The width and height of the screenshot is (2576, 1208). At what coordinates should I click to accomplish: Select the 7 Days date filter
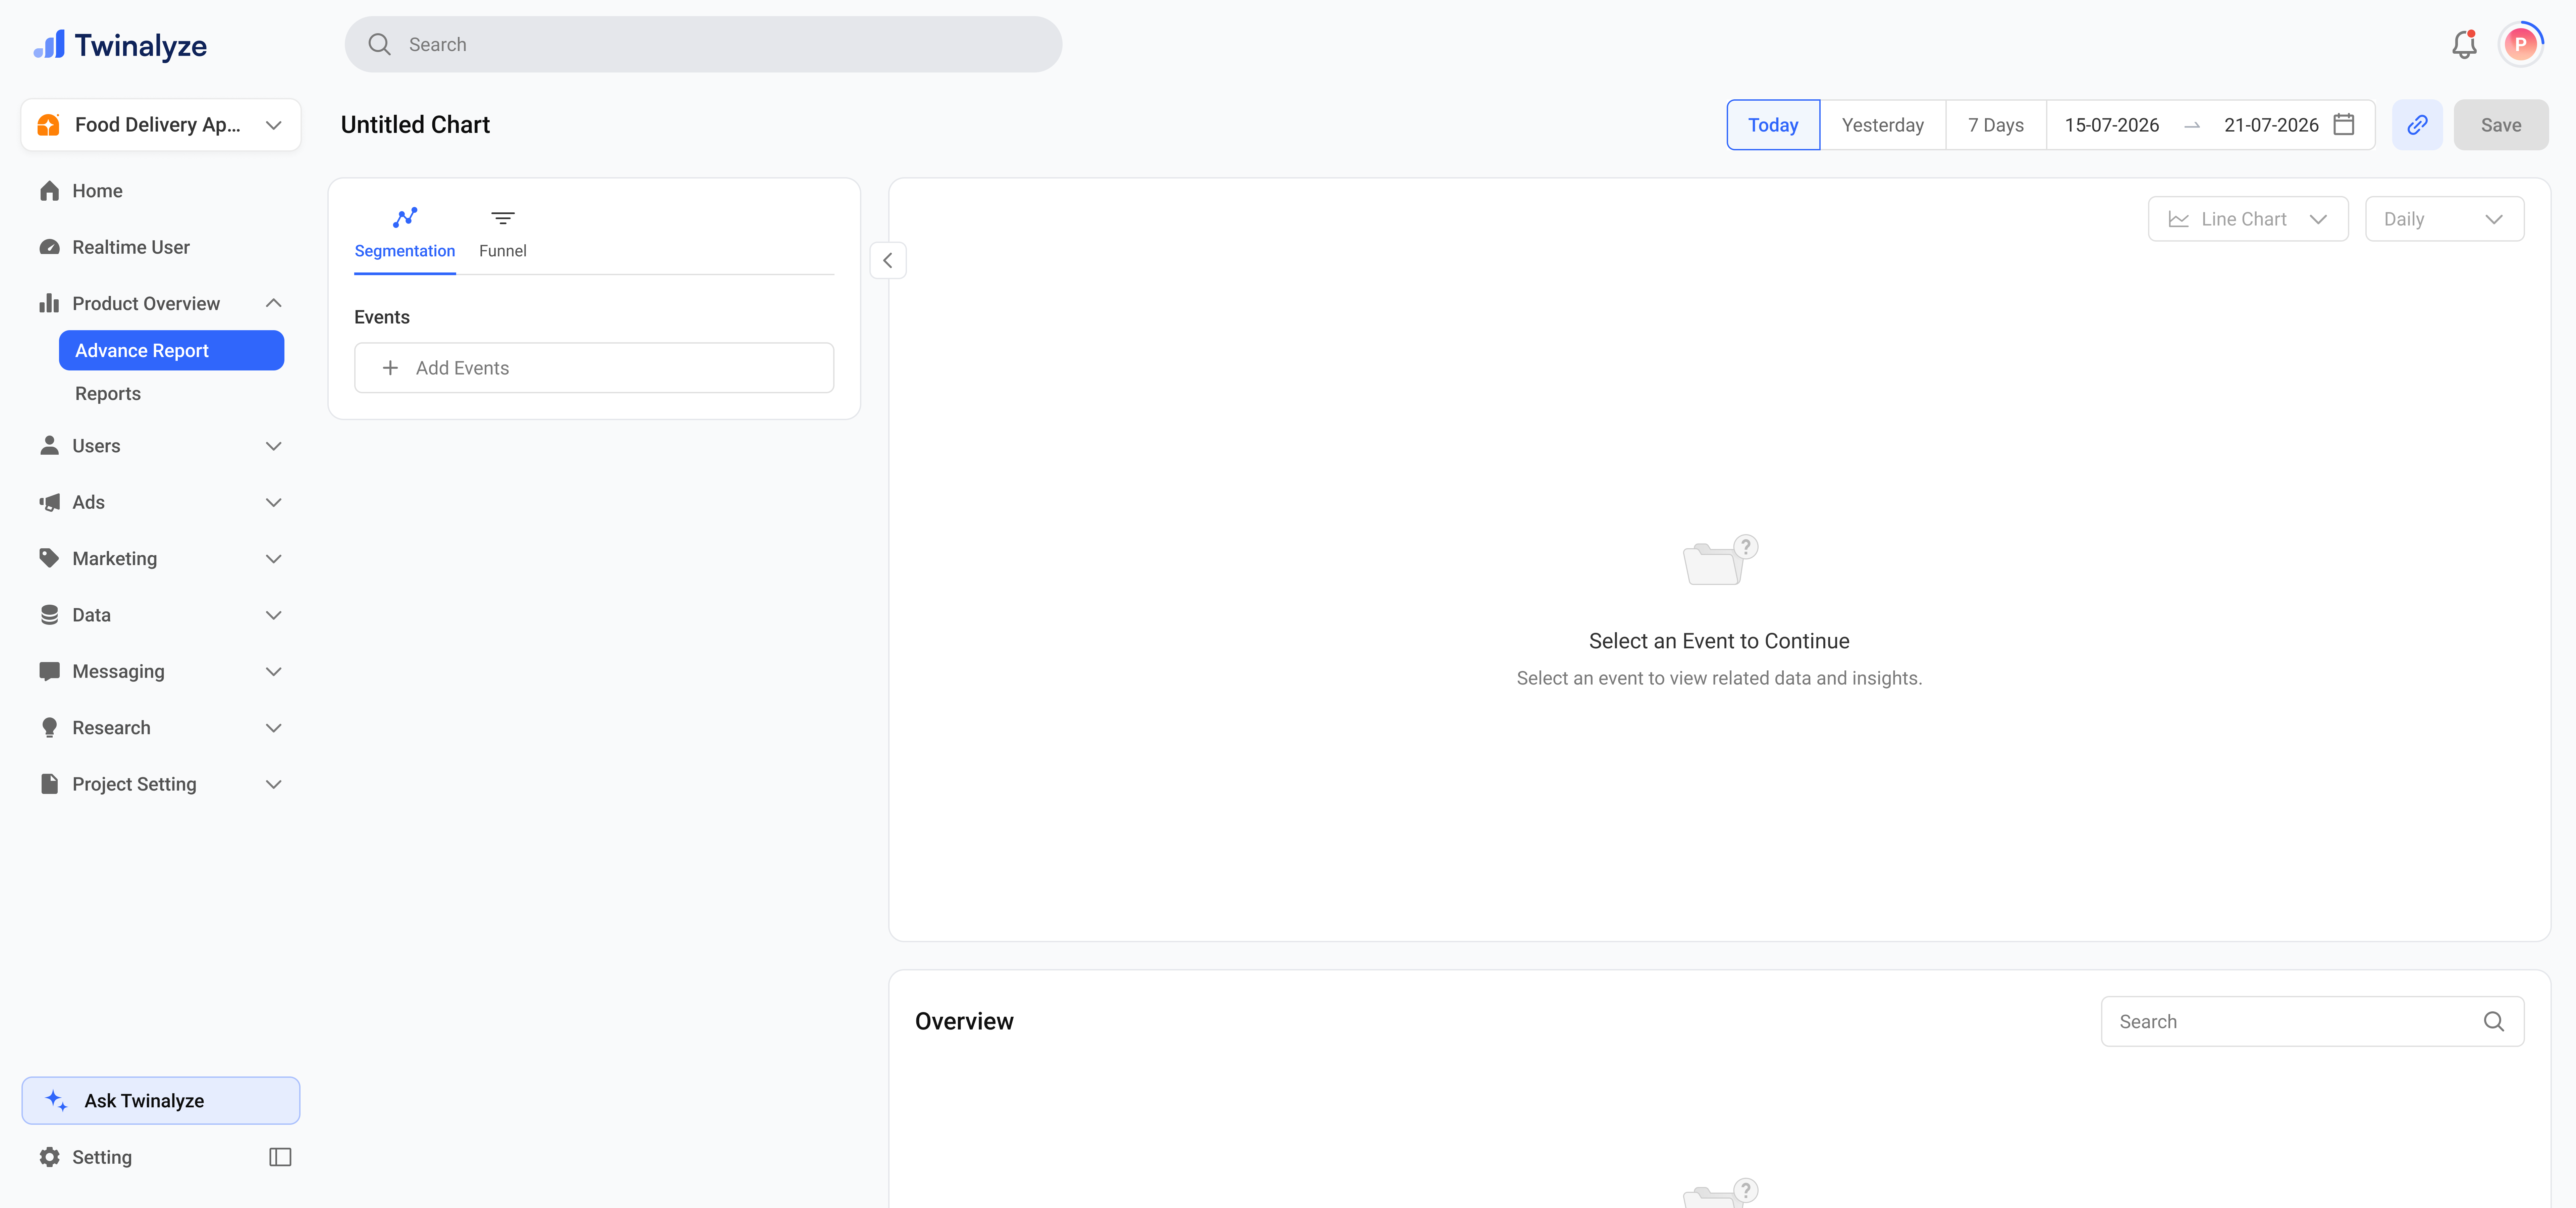1996,125
